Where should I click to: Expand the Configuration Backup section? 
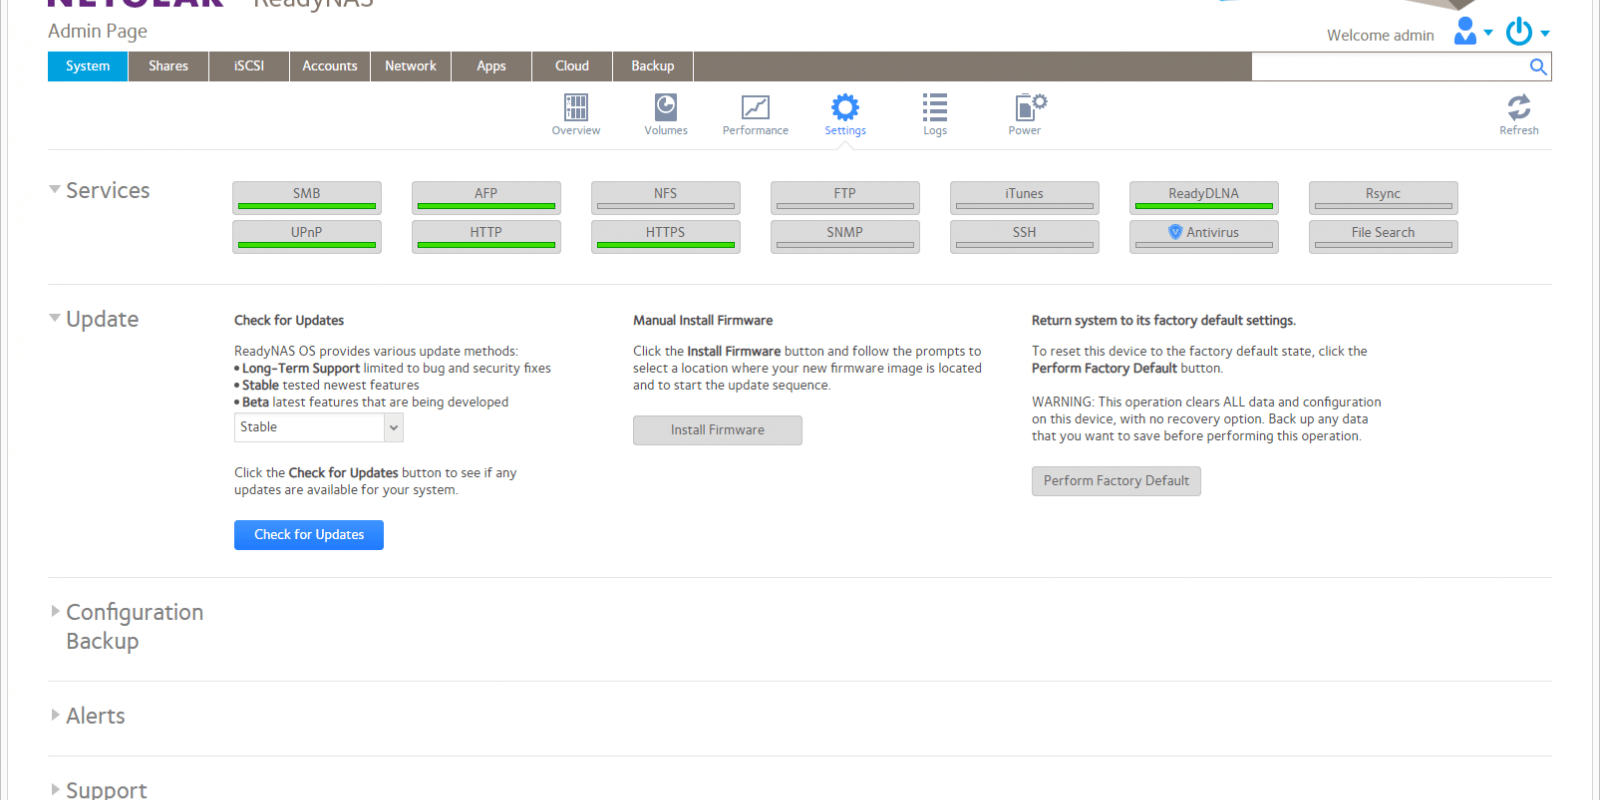coord(55,611)
